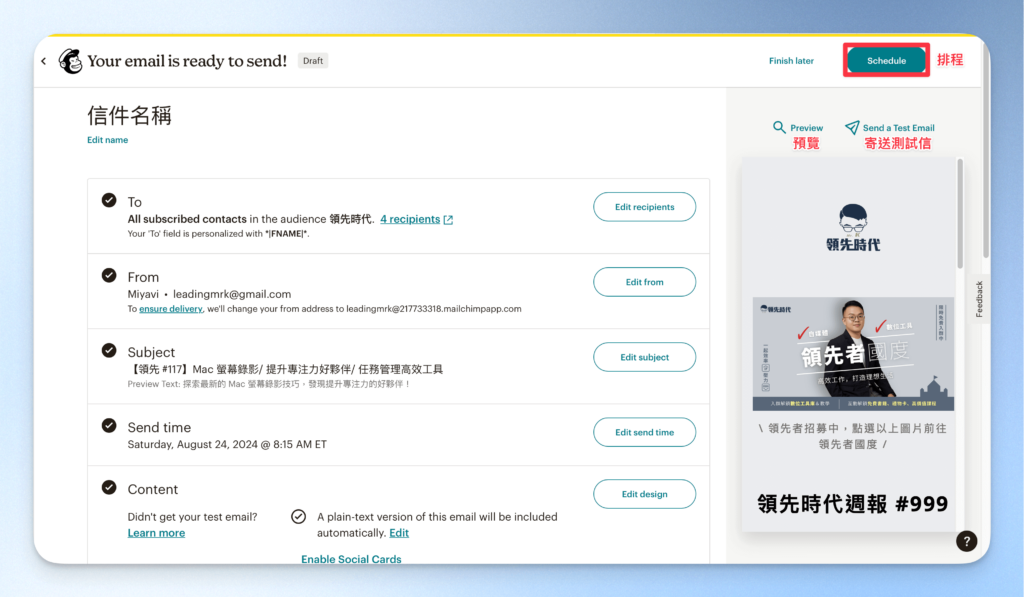Click the Preview Text line
Viewport: 1024px width, 597px height.
[x=269, y=384]
